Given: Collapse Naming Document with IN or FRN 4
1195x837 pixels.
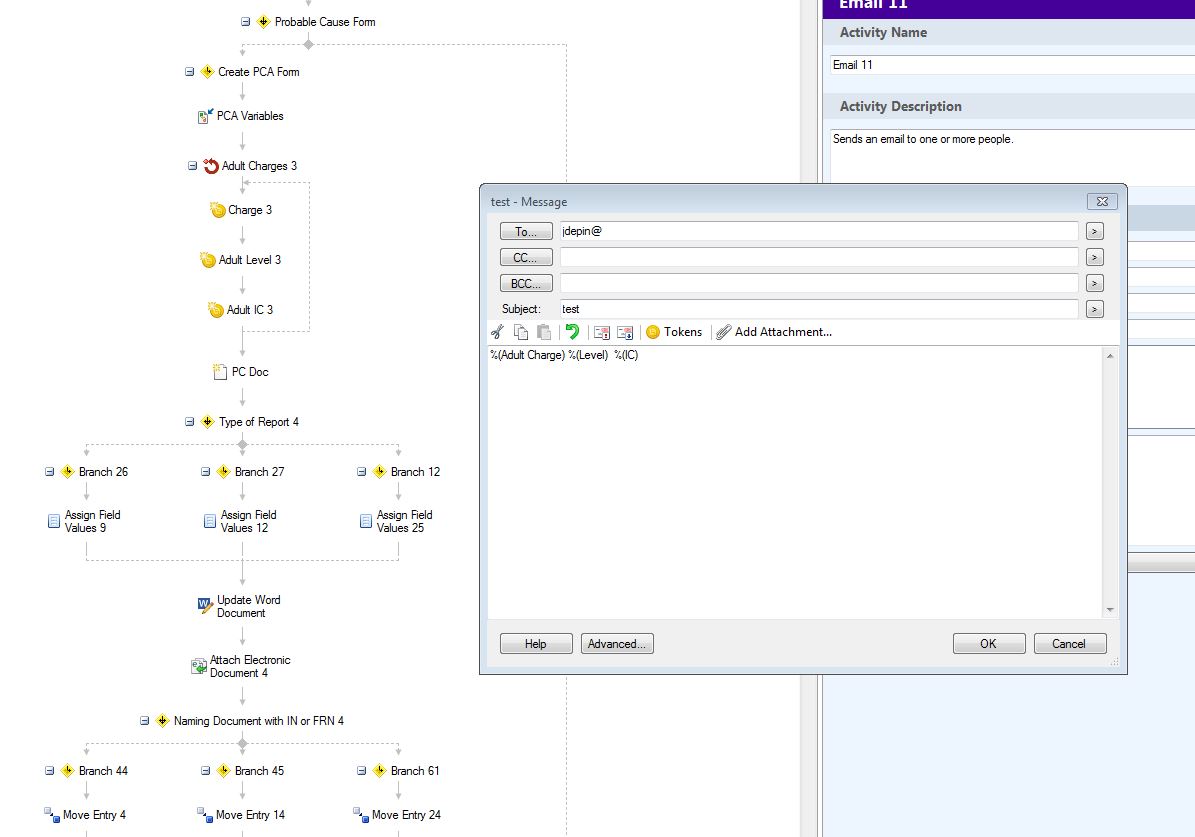Looking at the screenshot, I should (x=144, y=720).
